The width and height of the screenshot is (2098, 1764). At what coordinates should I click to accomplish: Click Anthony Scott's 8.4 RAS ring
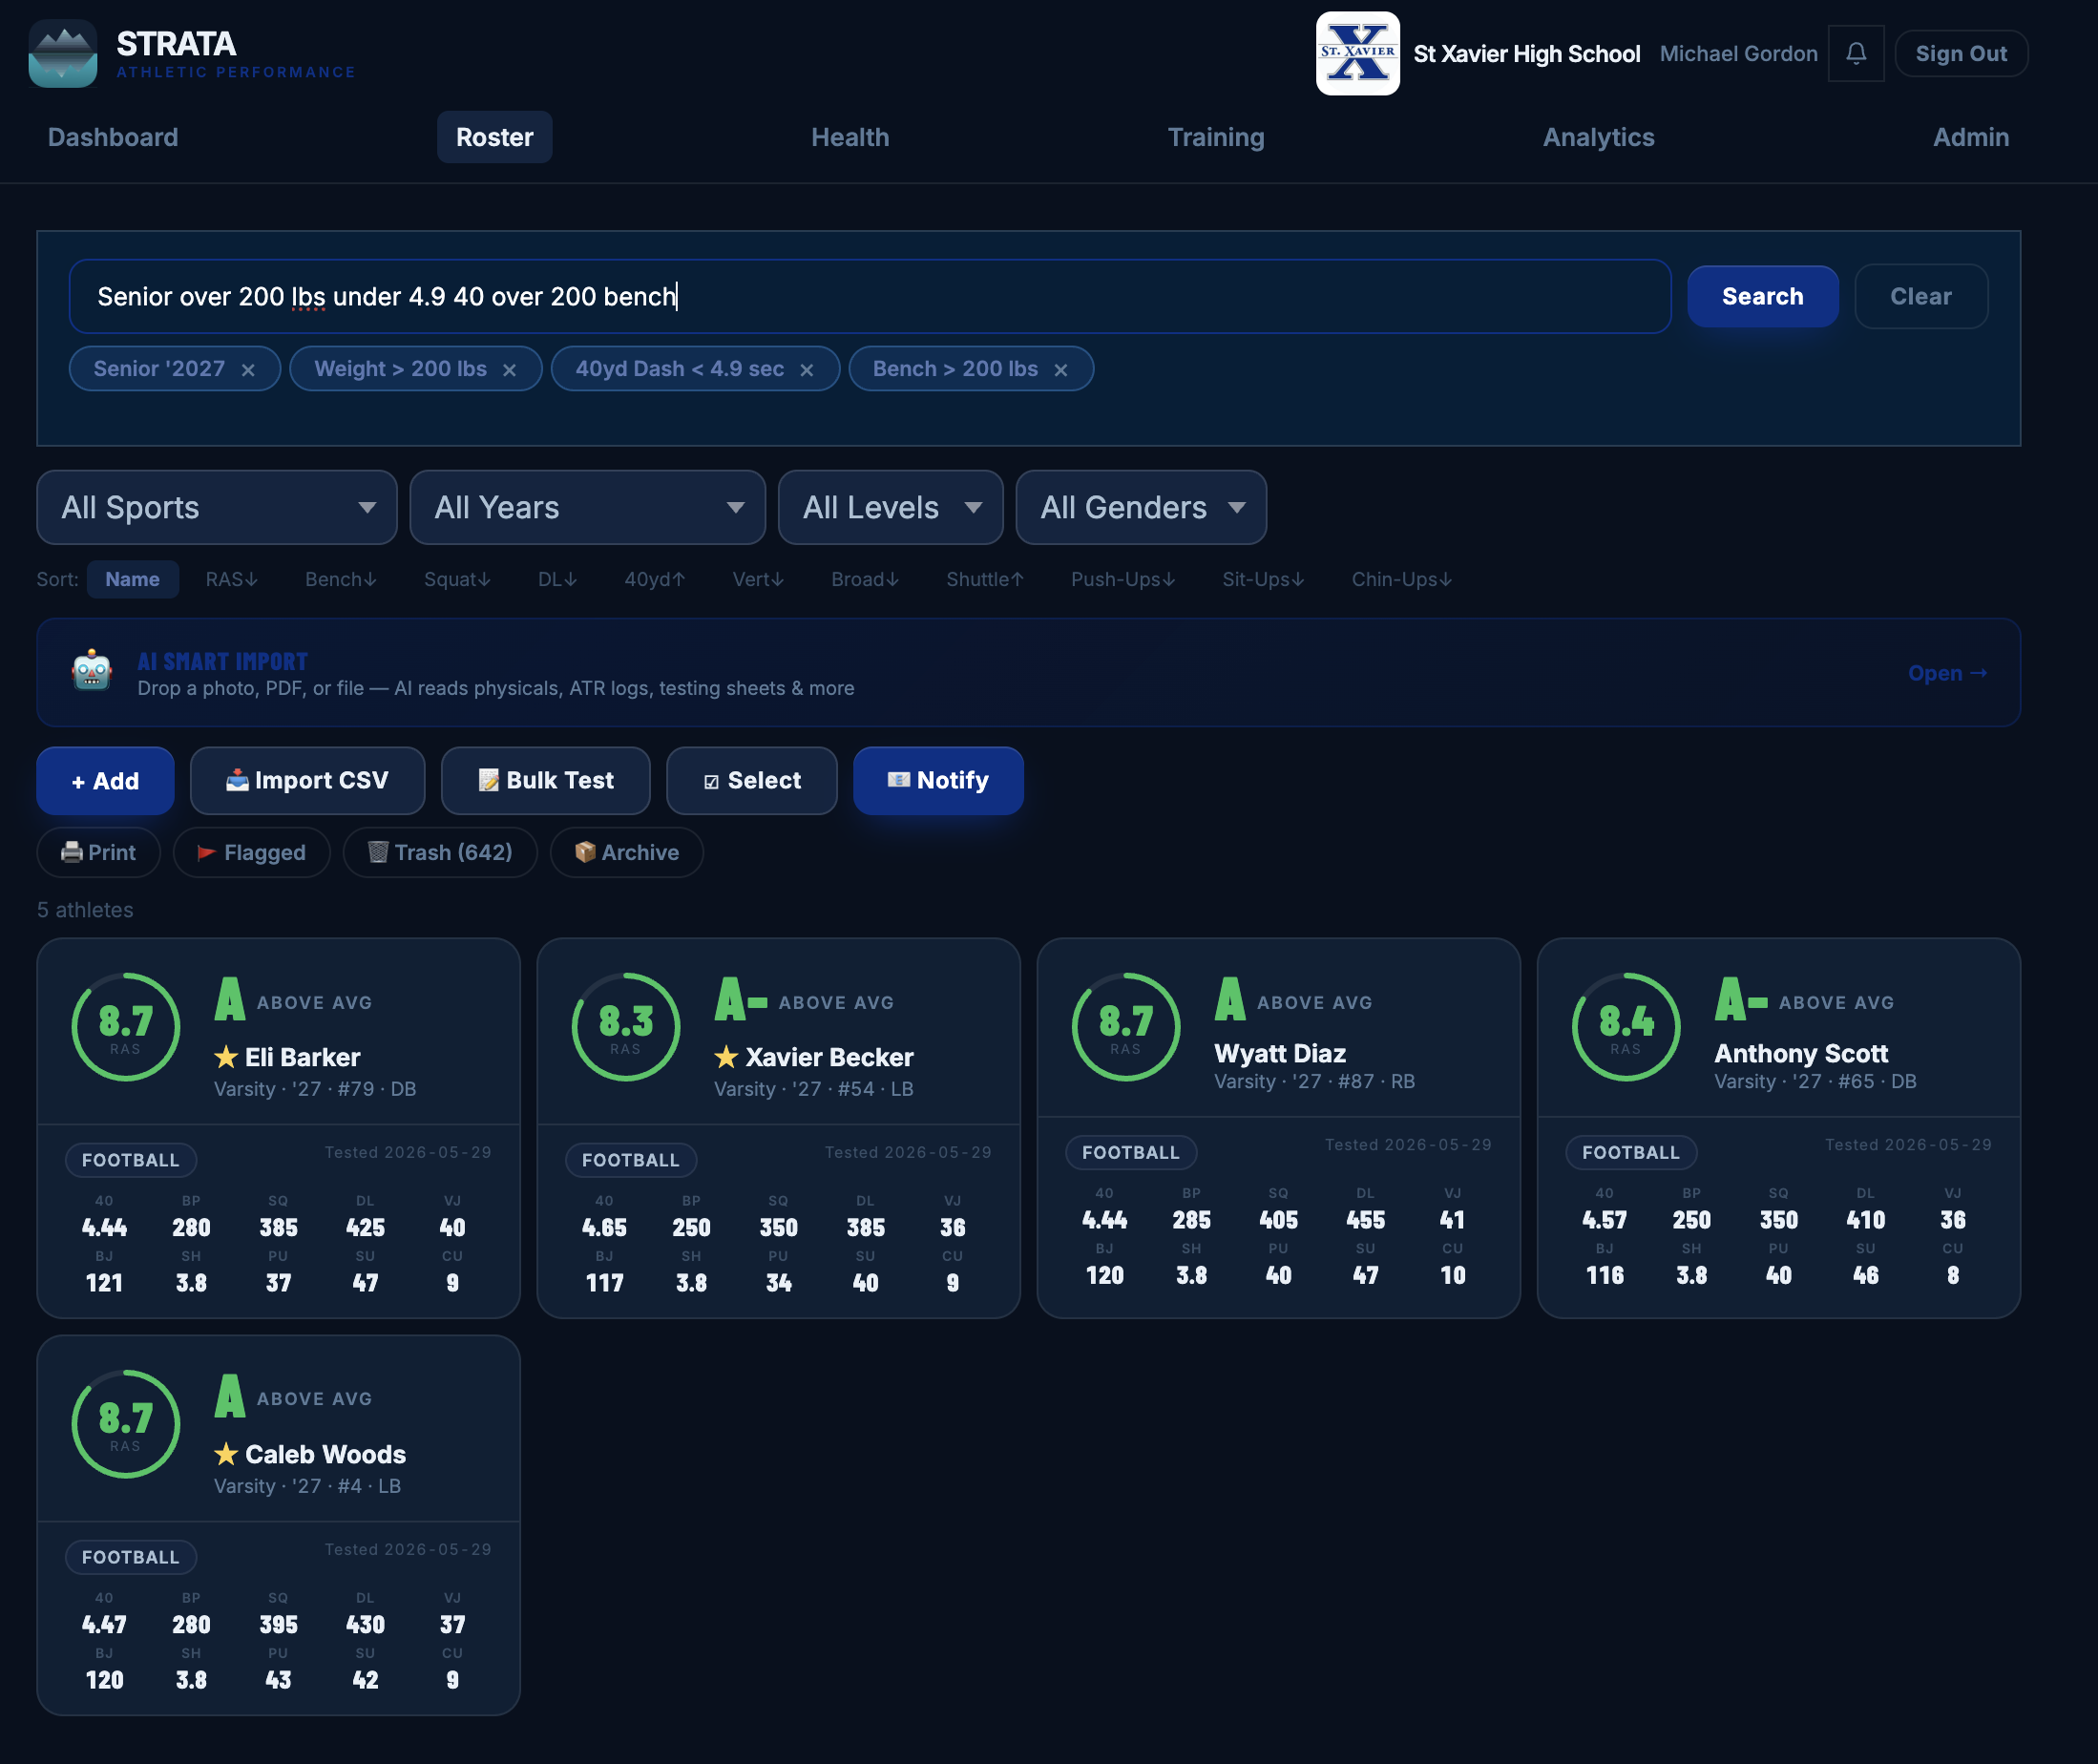(x=1626, y=1027)
